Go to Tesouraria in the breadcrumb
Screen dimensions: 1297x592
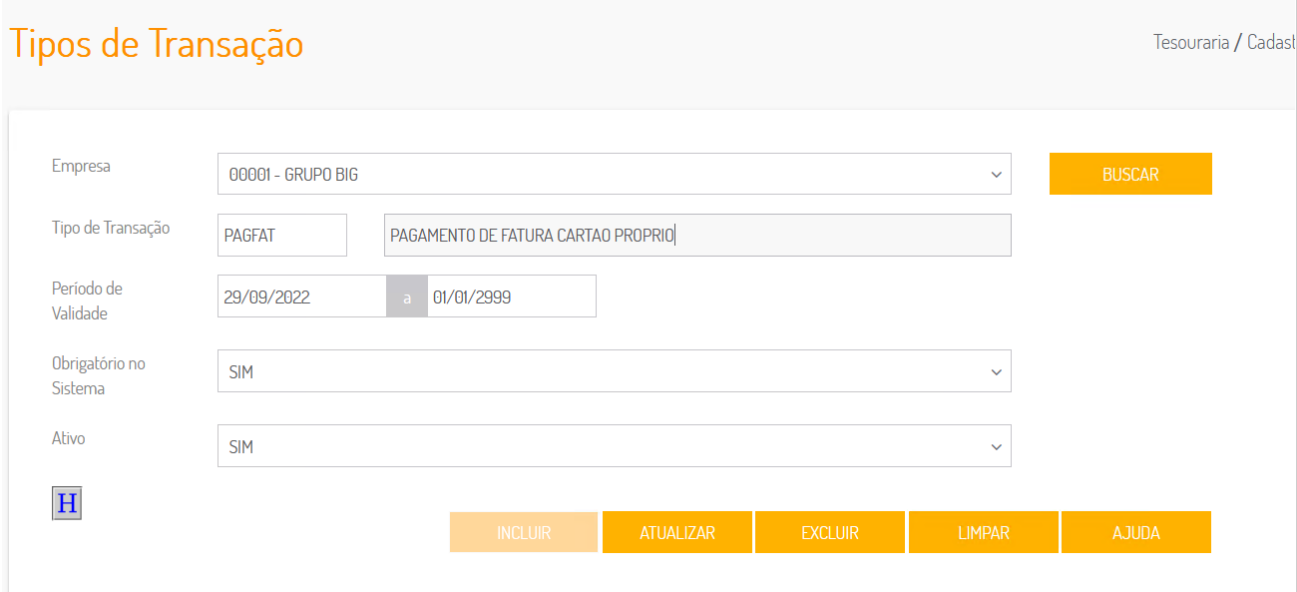(1190, 42)
